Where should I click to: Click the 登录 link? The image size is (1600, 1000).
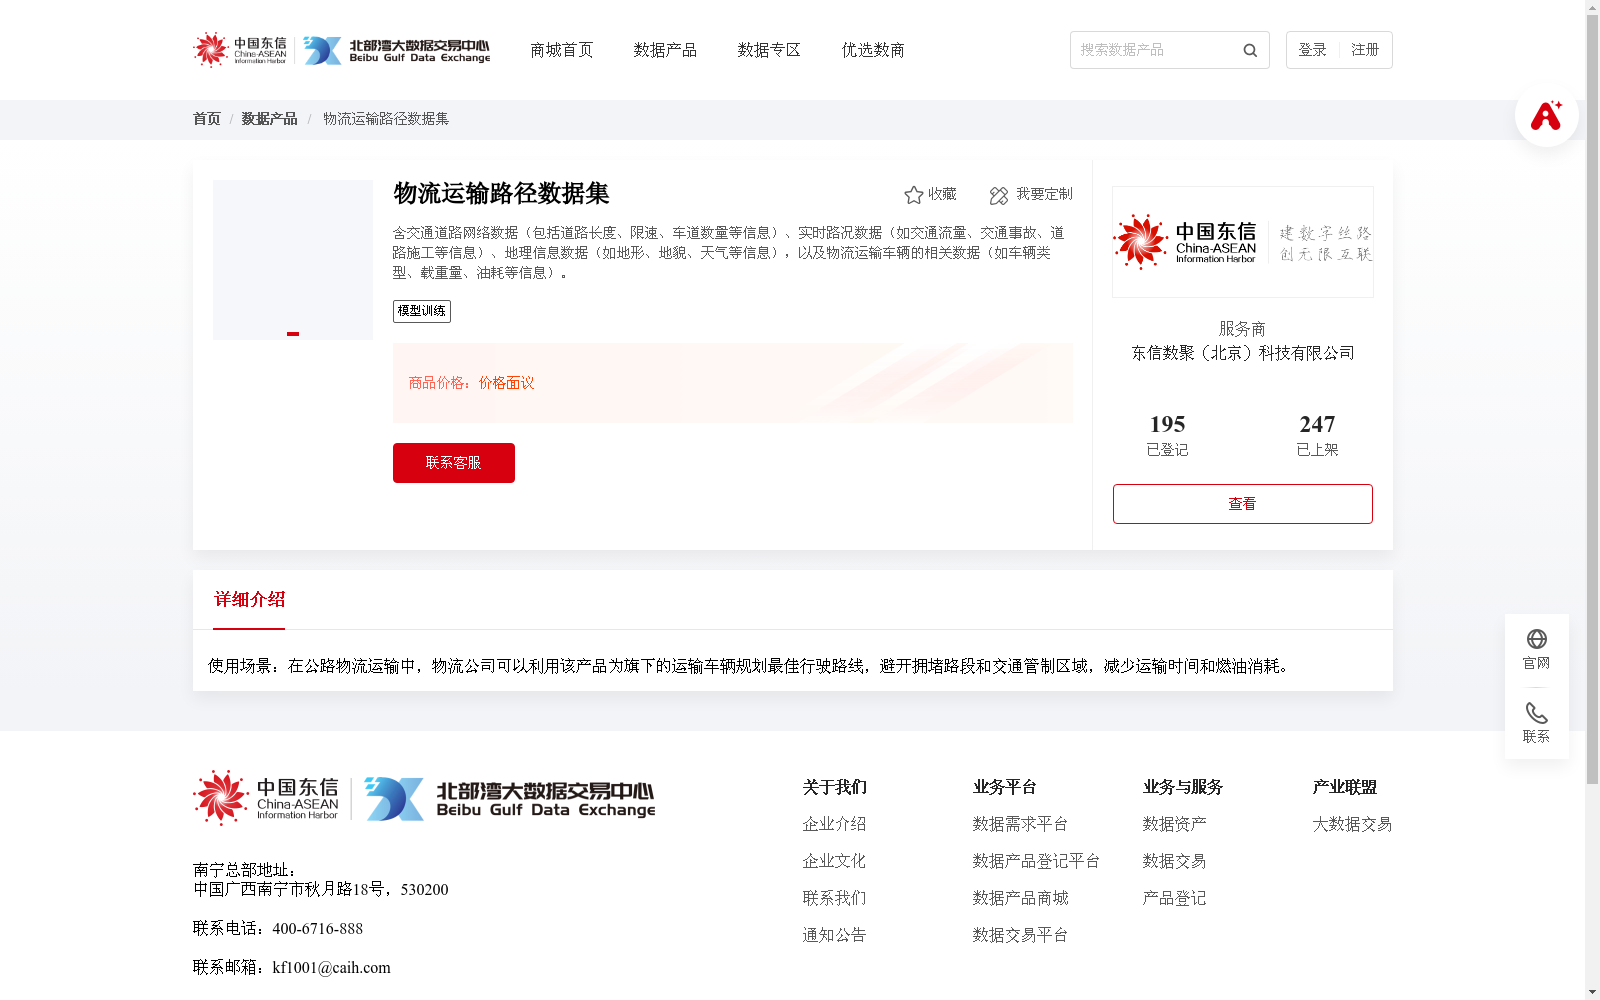click(1312, 50)
